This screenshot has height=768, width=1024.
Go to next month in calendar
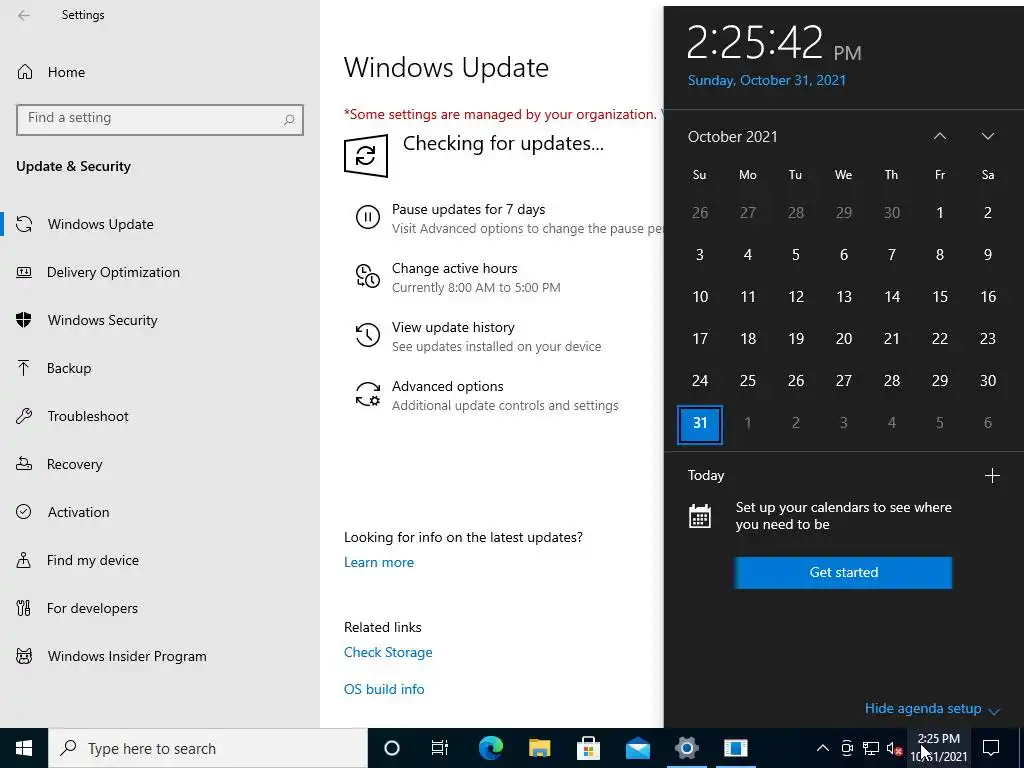(x=987, y=136)
